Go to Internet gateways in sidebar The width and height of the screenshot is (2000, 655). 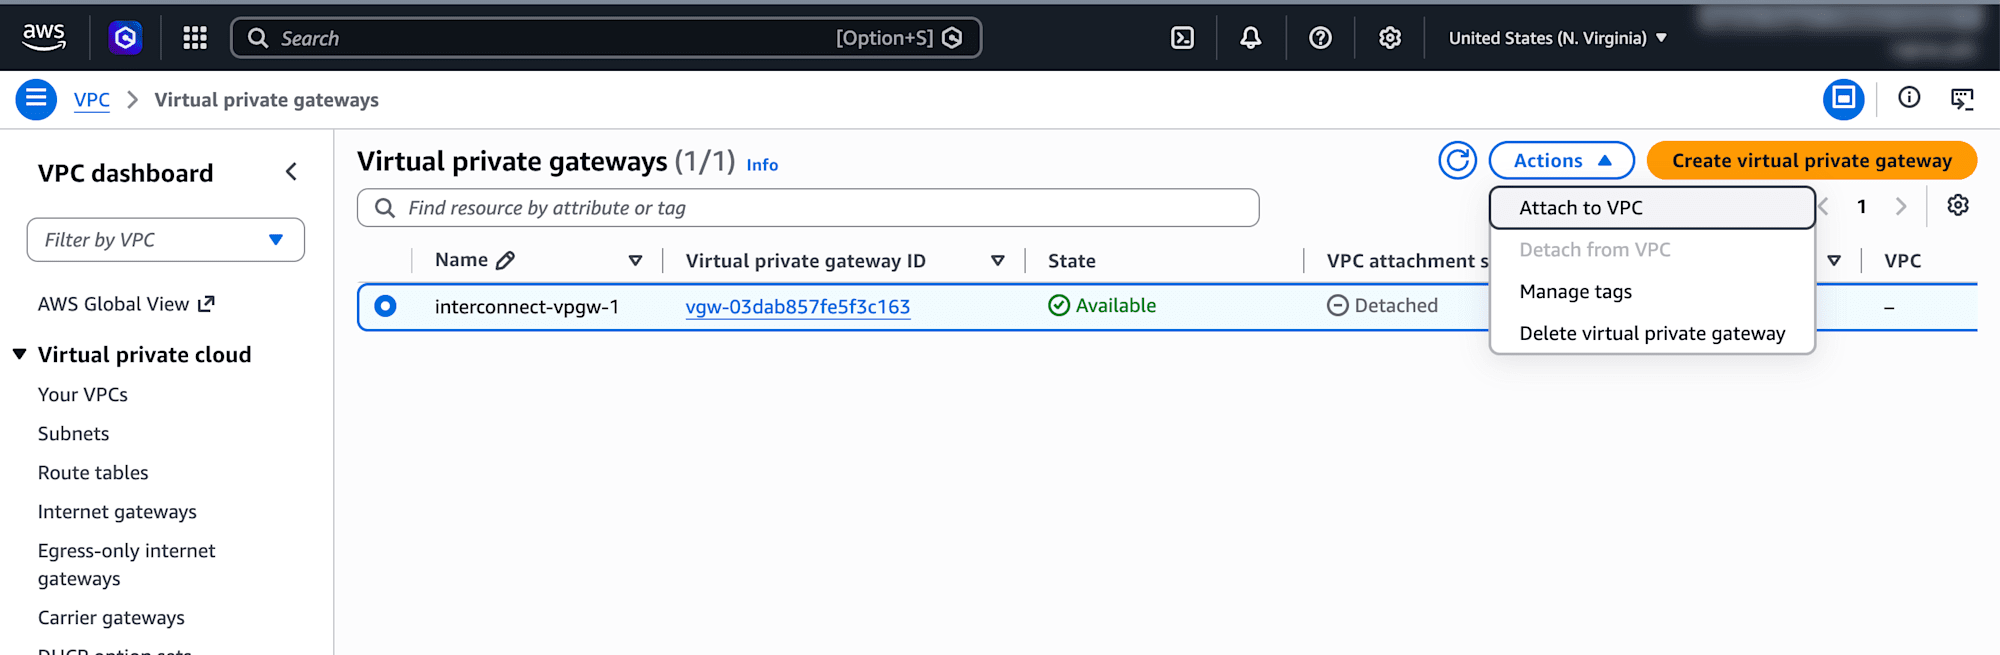coord(117,512)
